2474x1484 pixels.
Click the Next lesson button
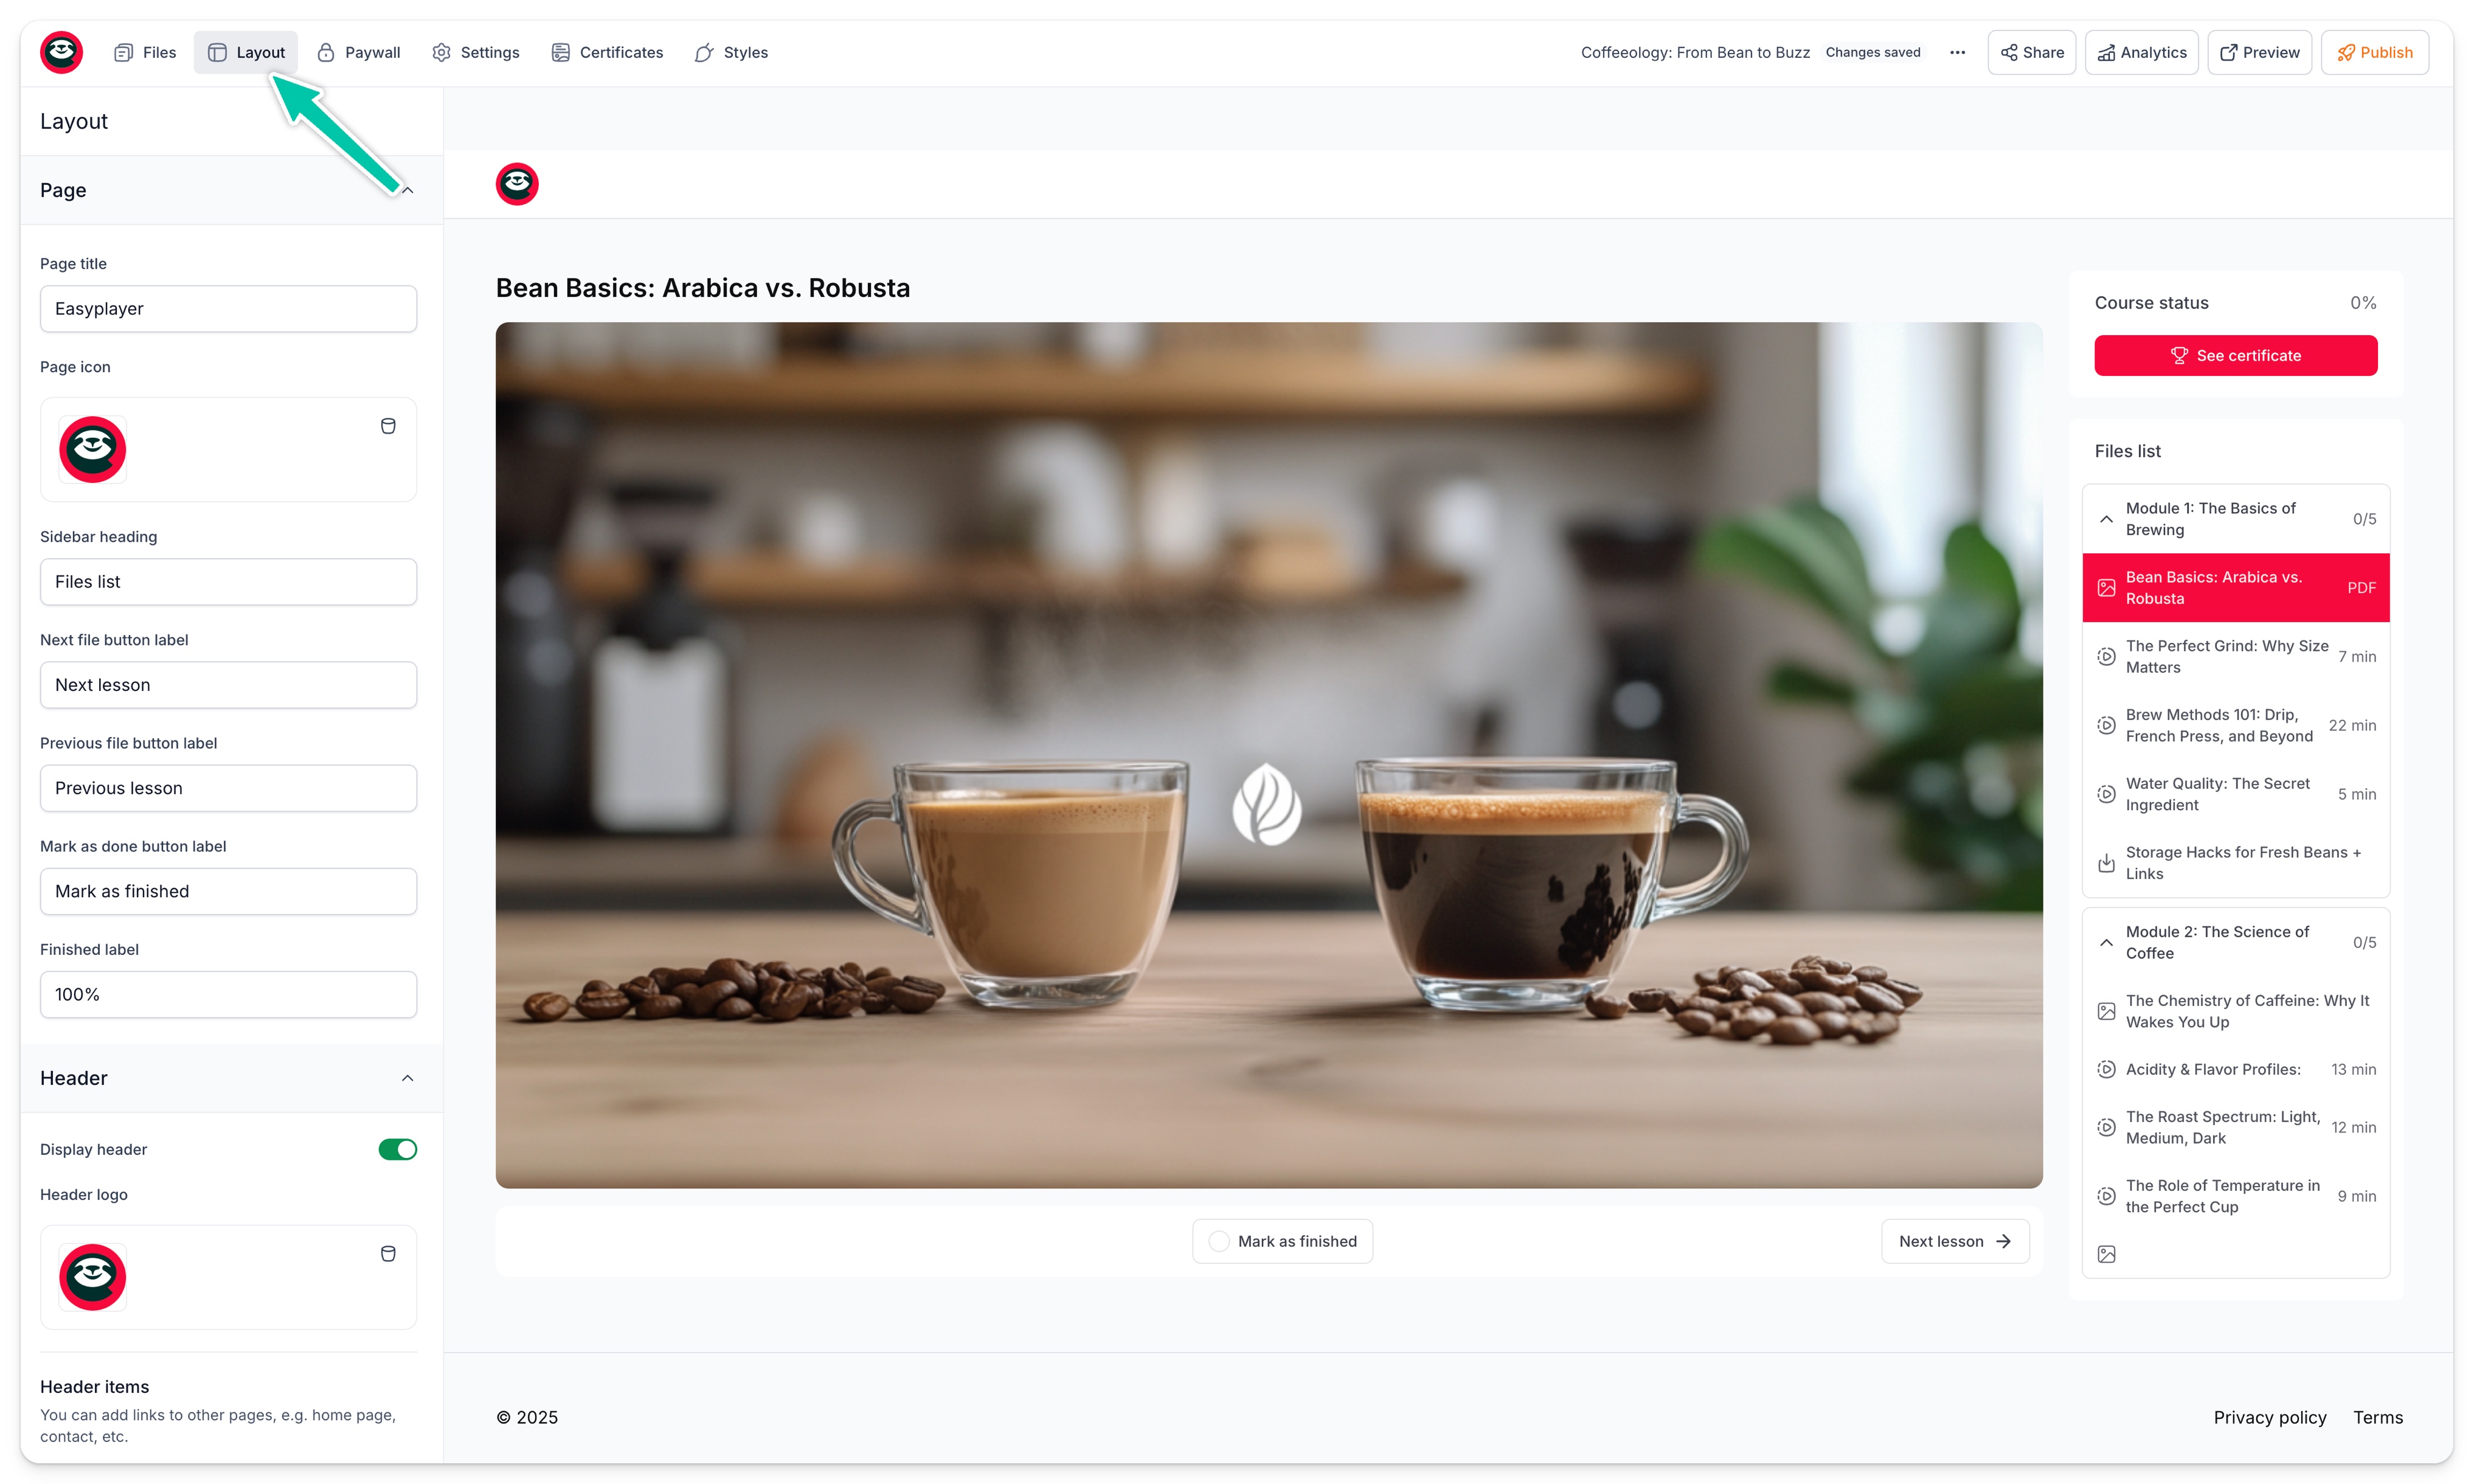tap(1954, 1241)
